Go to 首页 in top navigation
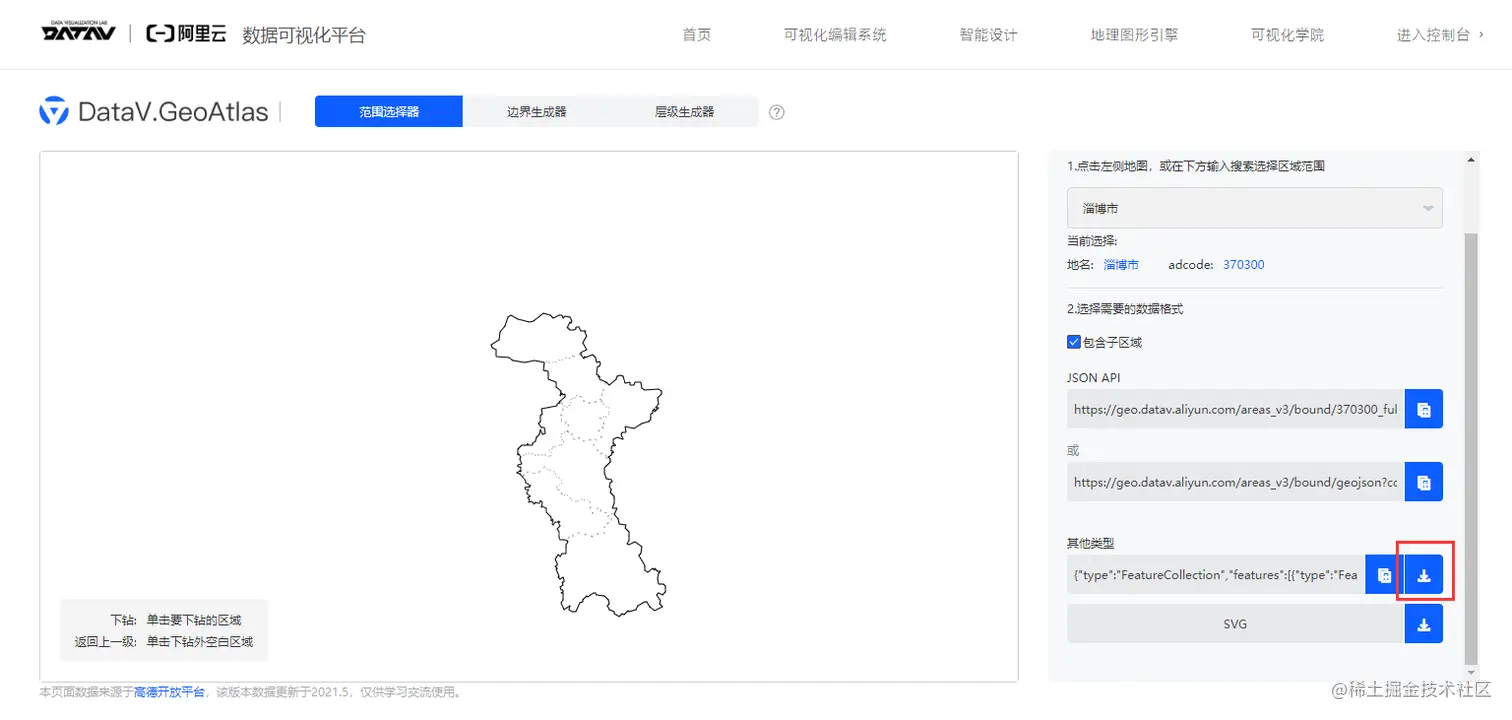Image resolution: width=1512 pixels, height=720 pixels. [697, 35]
